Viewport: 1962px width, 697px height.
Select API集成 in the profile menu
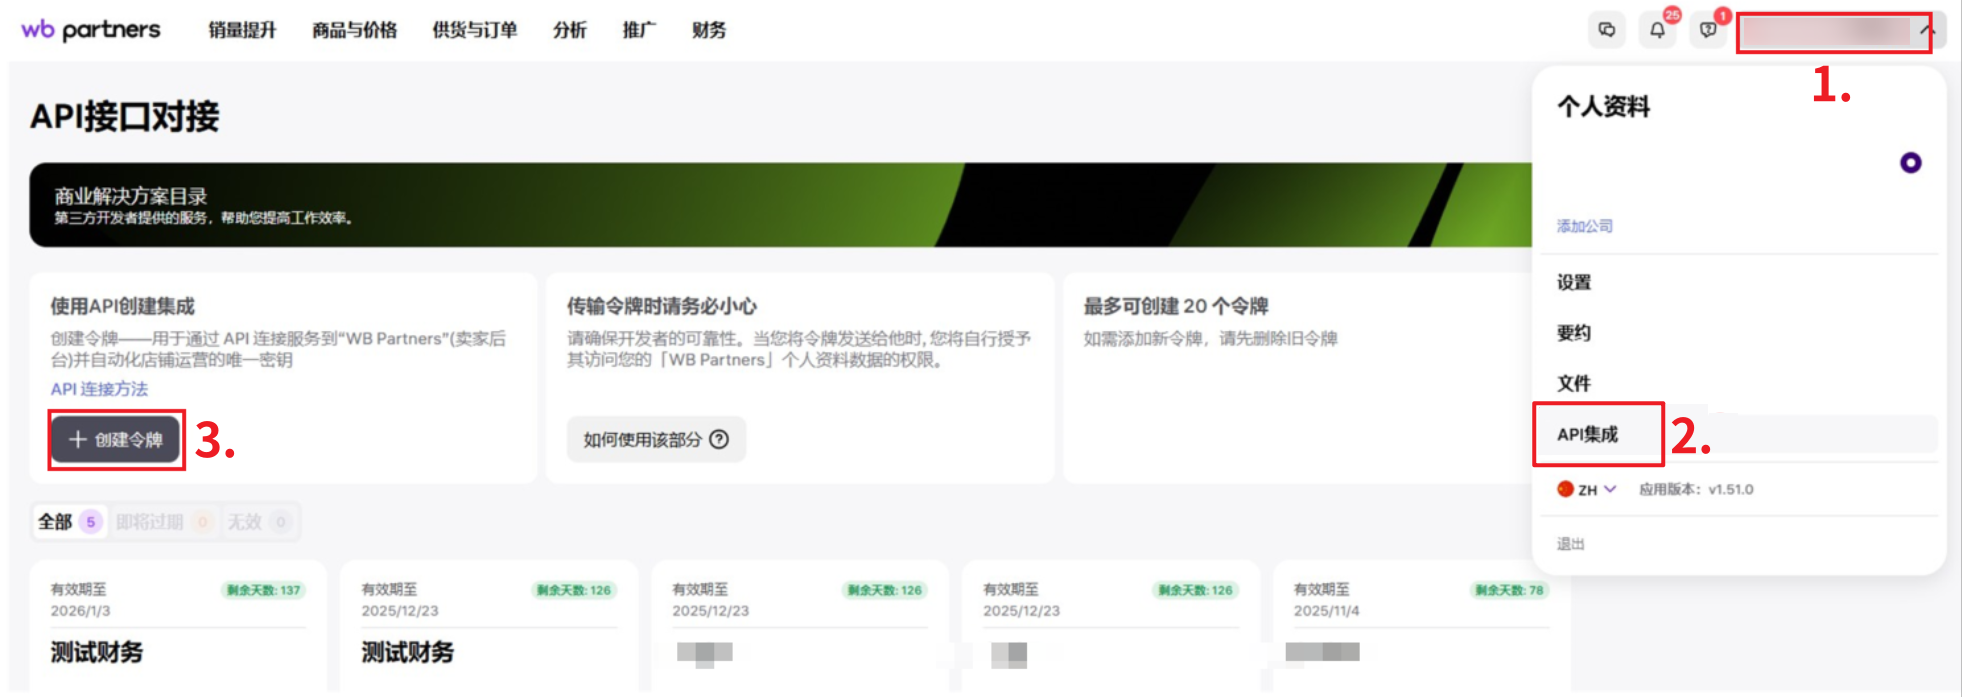1587,434
